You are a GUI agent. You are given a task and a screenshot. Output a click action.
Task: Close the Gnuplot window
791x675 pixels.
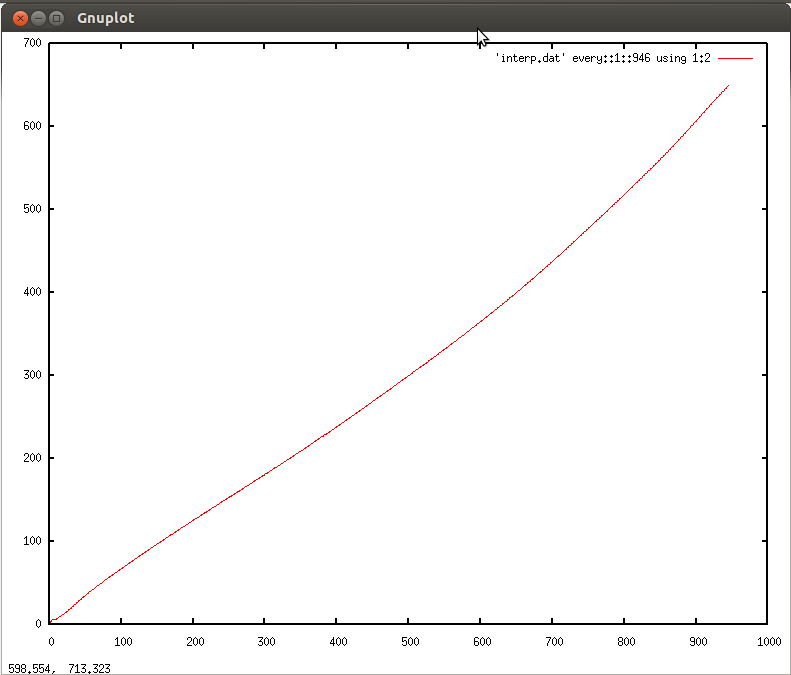(x=20, y=19)
